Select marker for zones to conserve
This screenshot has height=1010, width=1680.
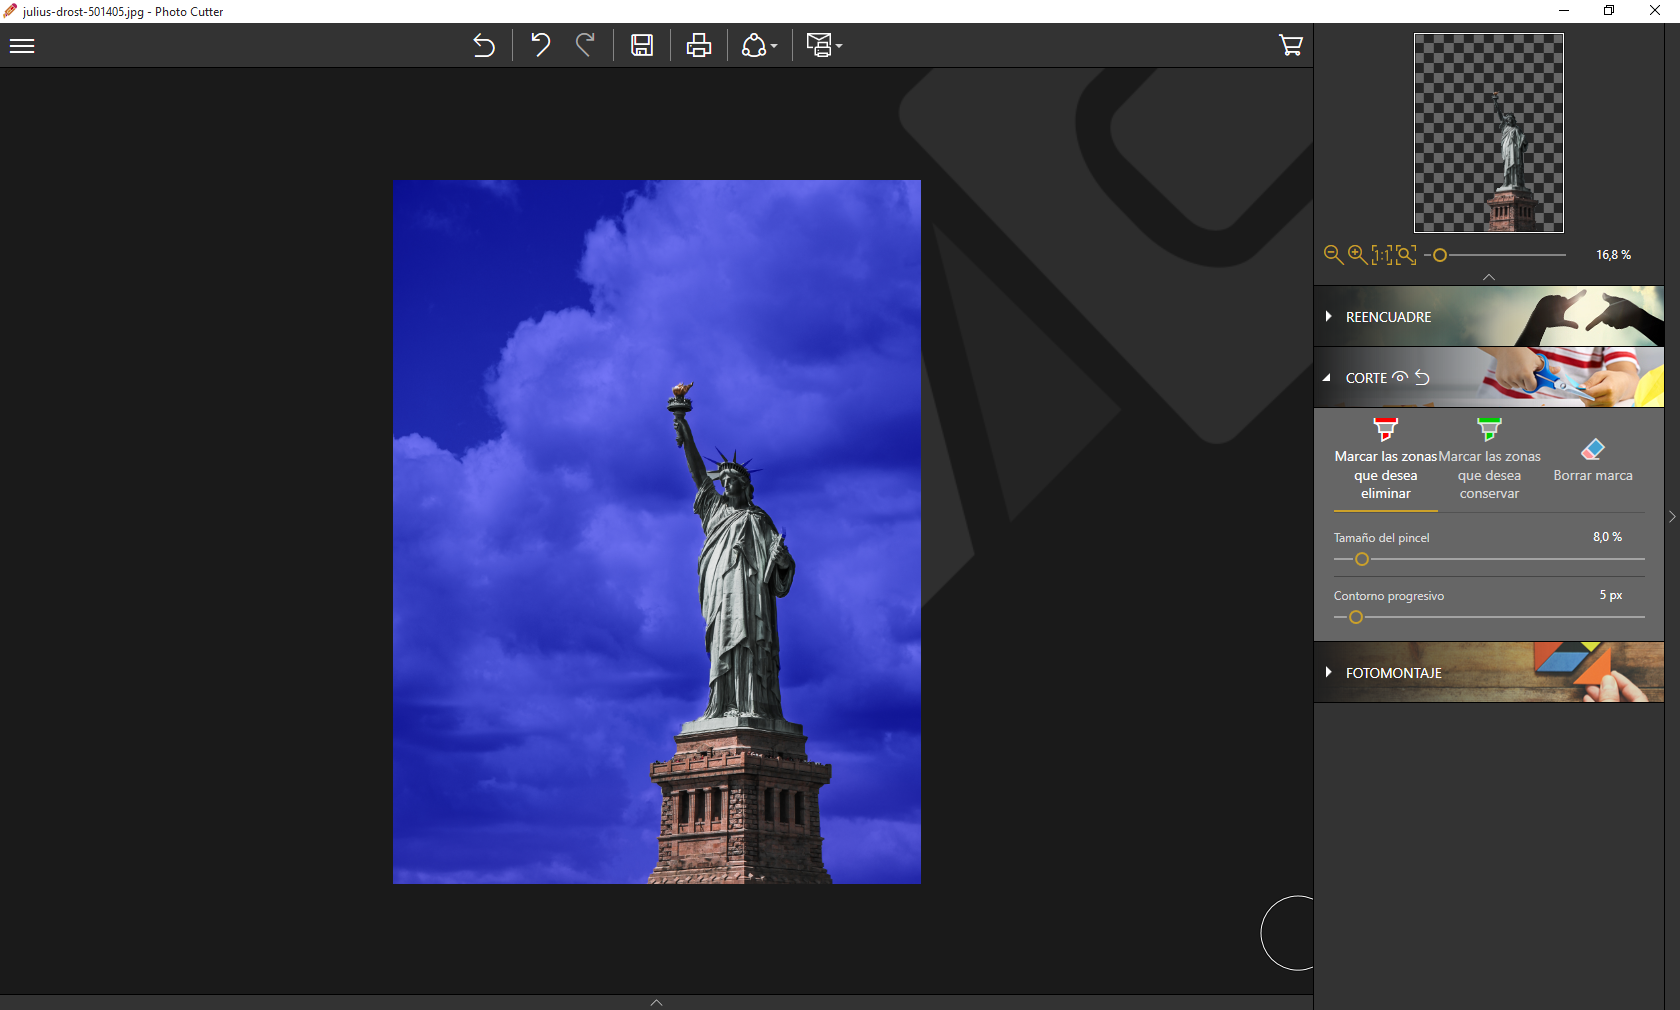pos(1490,460)
